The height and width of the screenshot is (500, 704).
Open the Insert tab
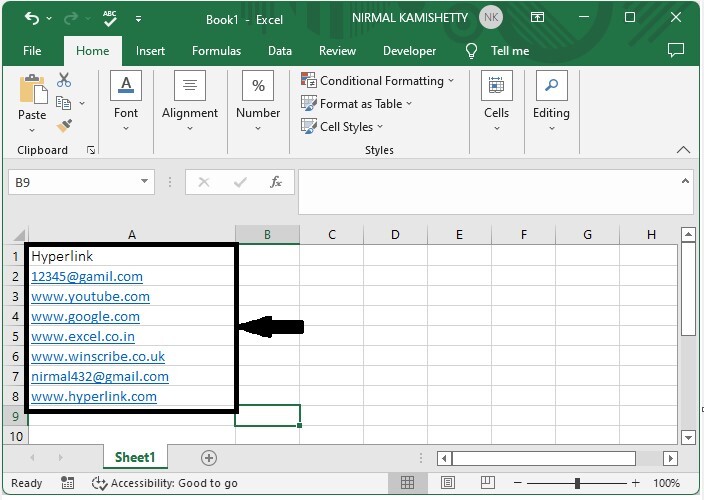tap(150, 51)
